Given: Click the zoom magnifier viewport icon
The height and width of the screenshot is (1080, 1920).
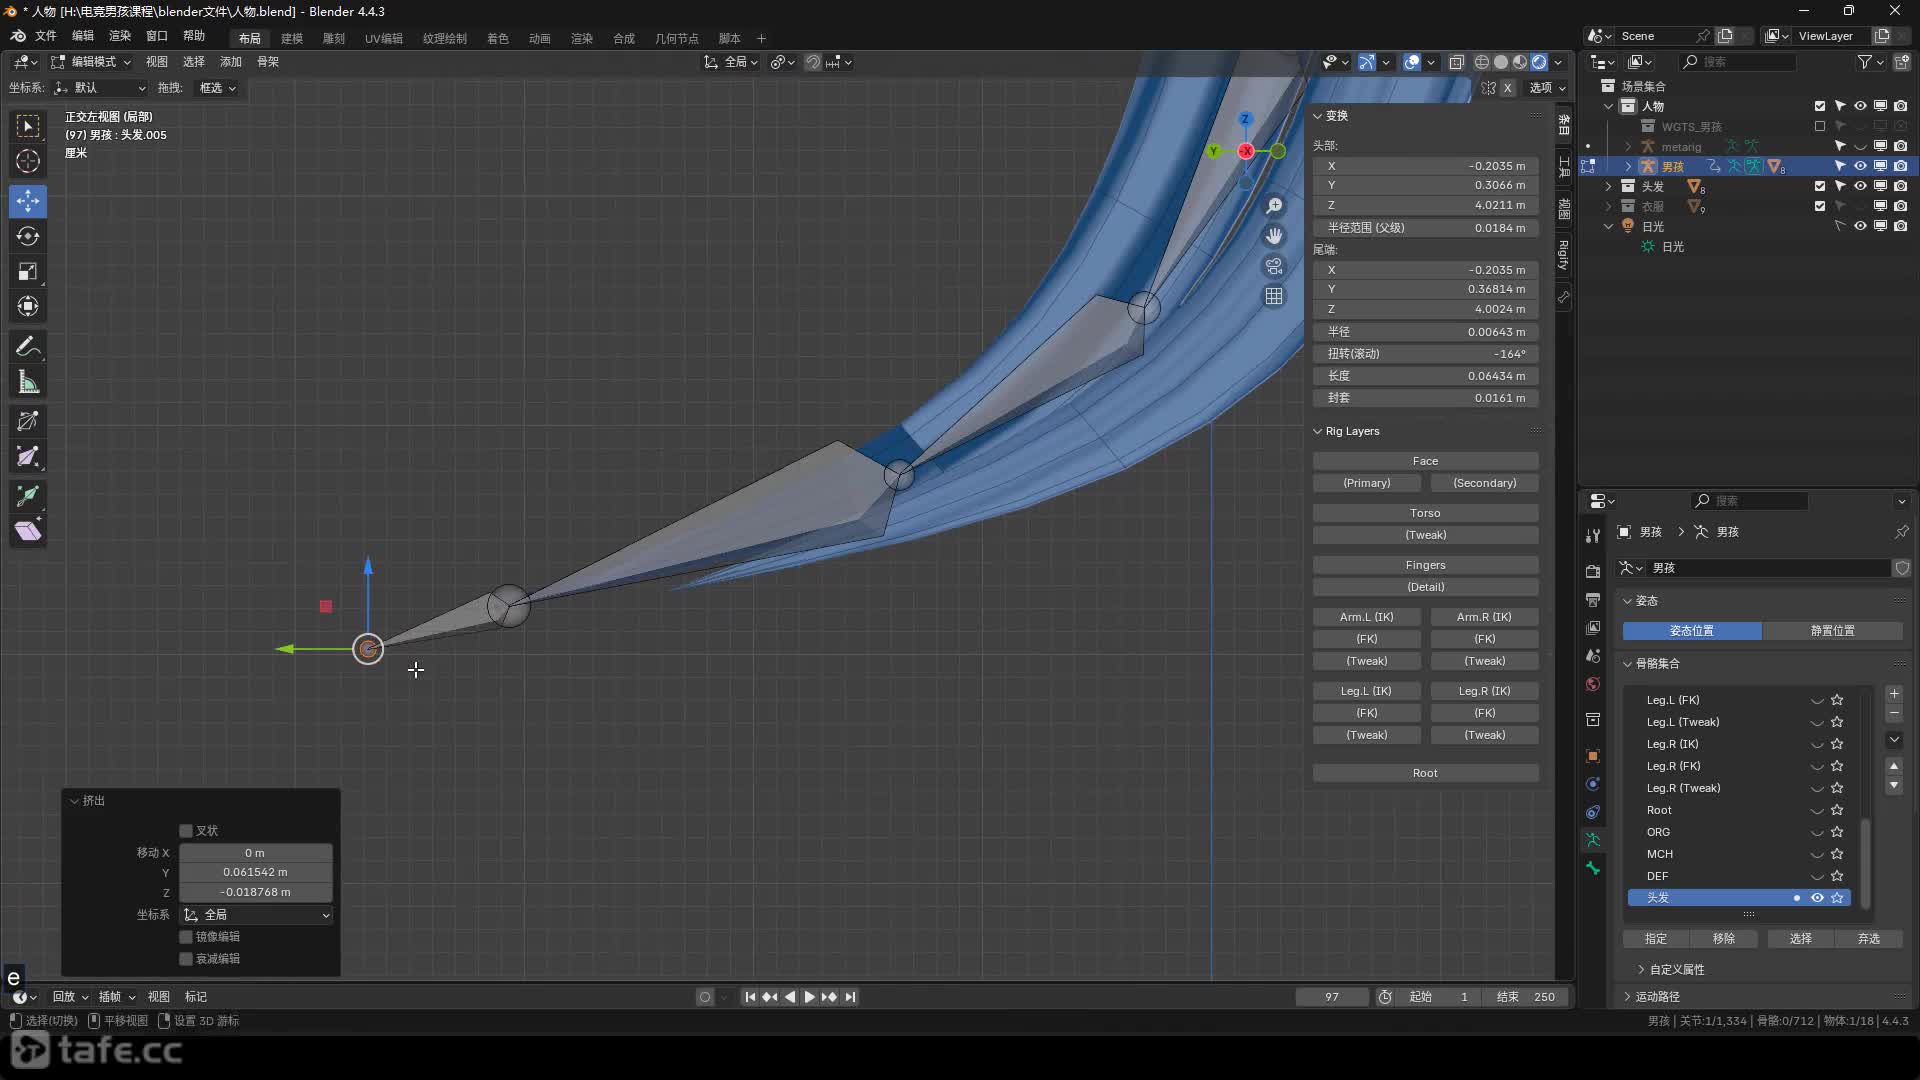Looking at the screenshot, I should 1274,206.
